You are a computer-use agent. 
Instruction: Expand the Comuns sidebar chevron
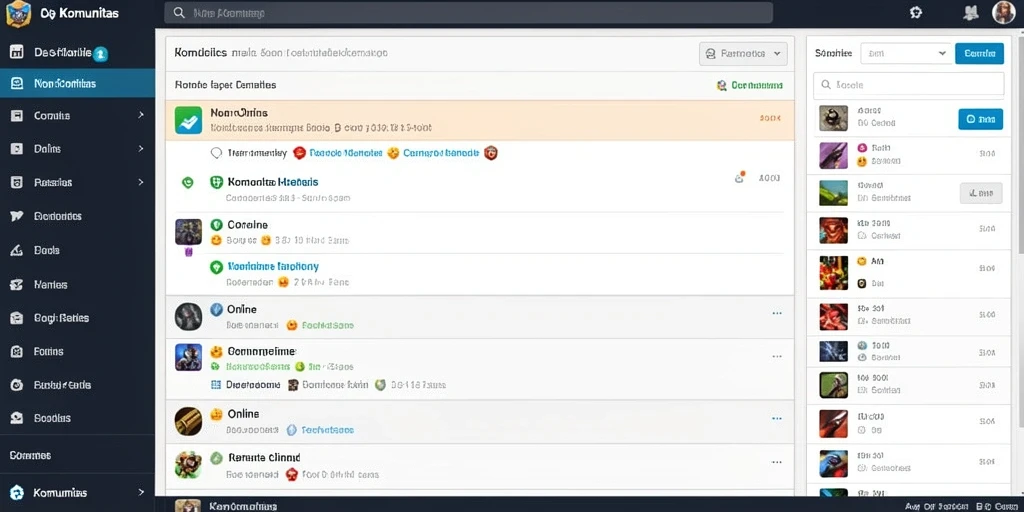[x=141, y=116]
